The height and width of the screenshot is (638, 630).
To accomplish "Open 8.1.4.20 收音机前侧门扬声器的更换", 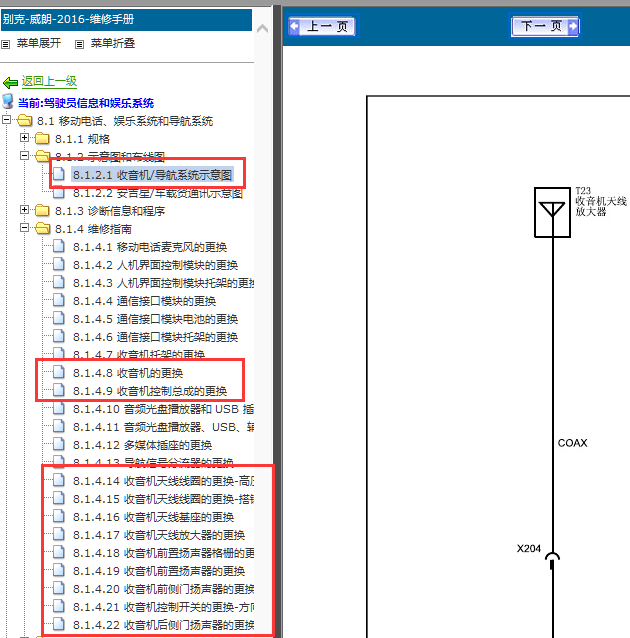I will (x=163, y=589).
